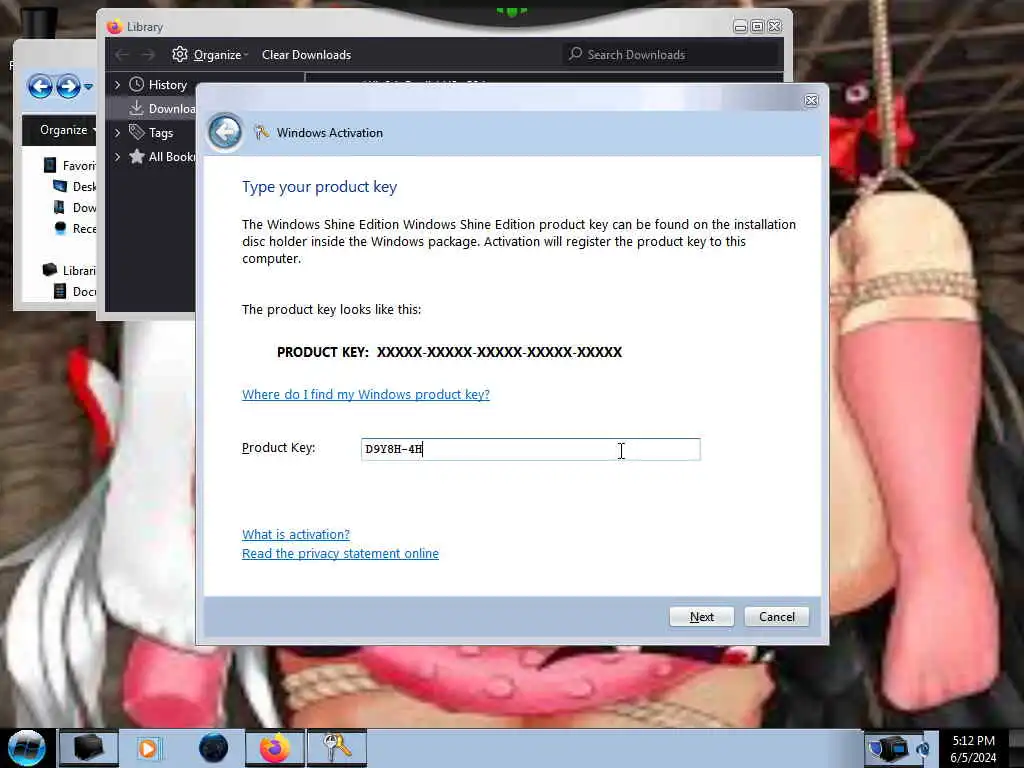Viewport: 1024px width, 768px height.
Task: Switch to Windows Activation keys taskbar icon
Action: (x=337, y=747)
